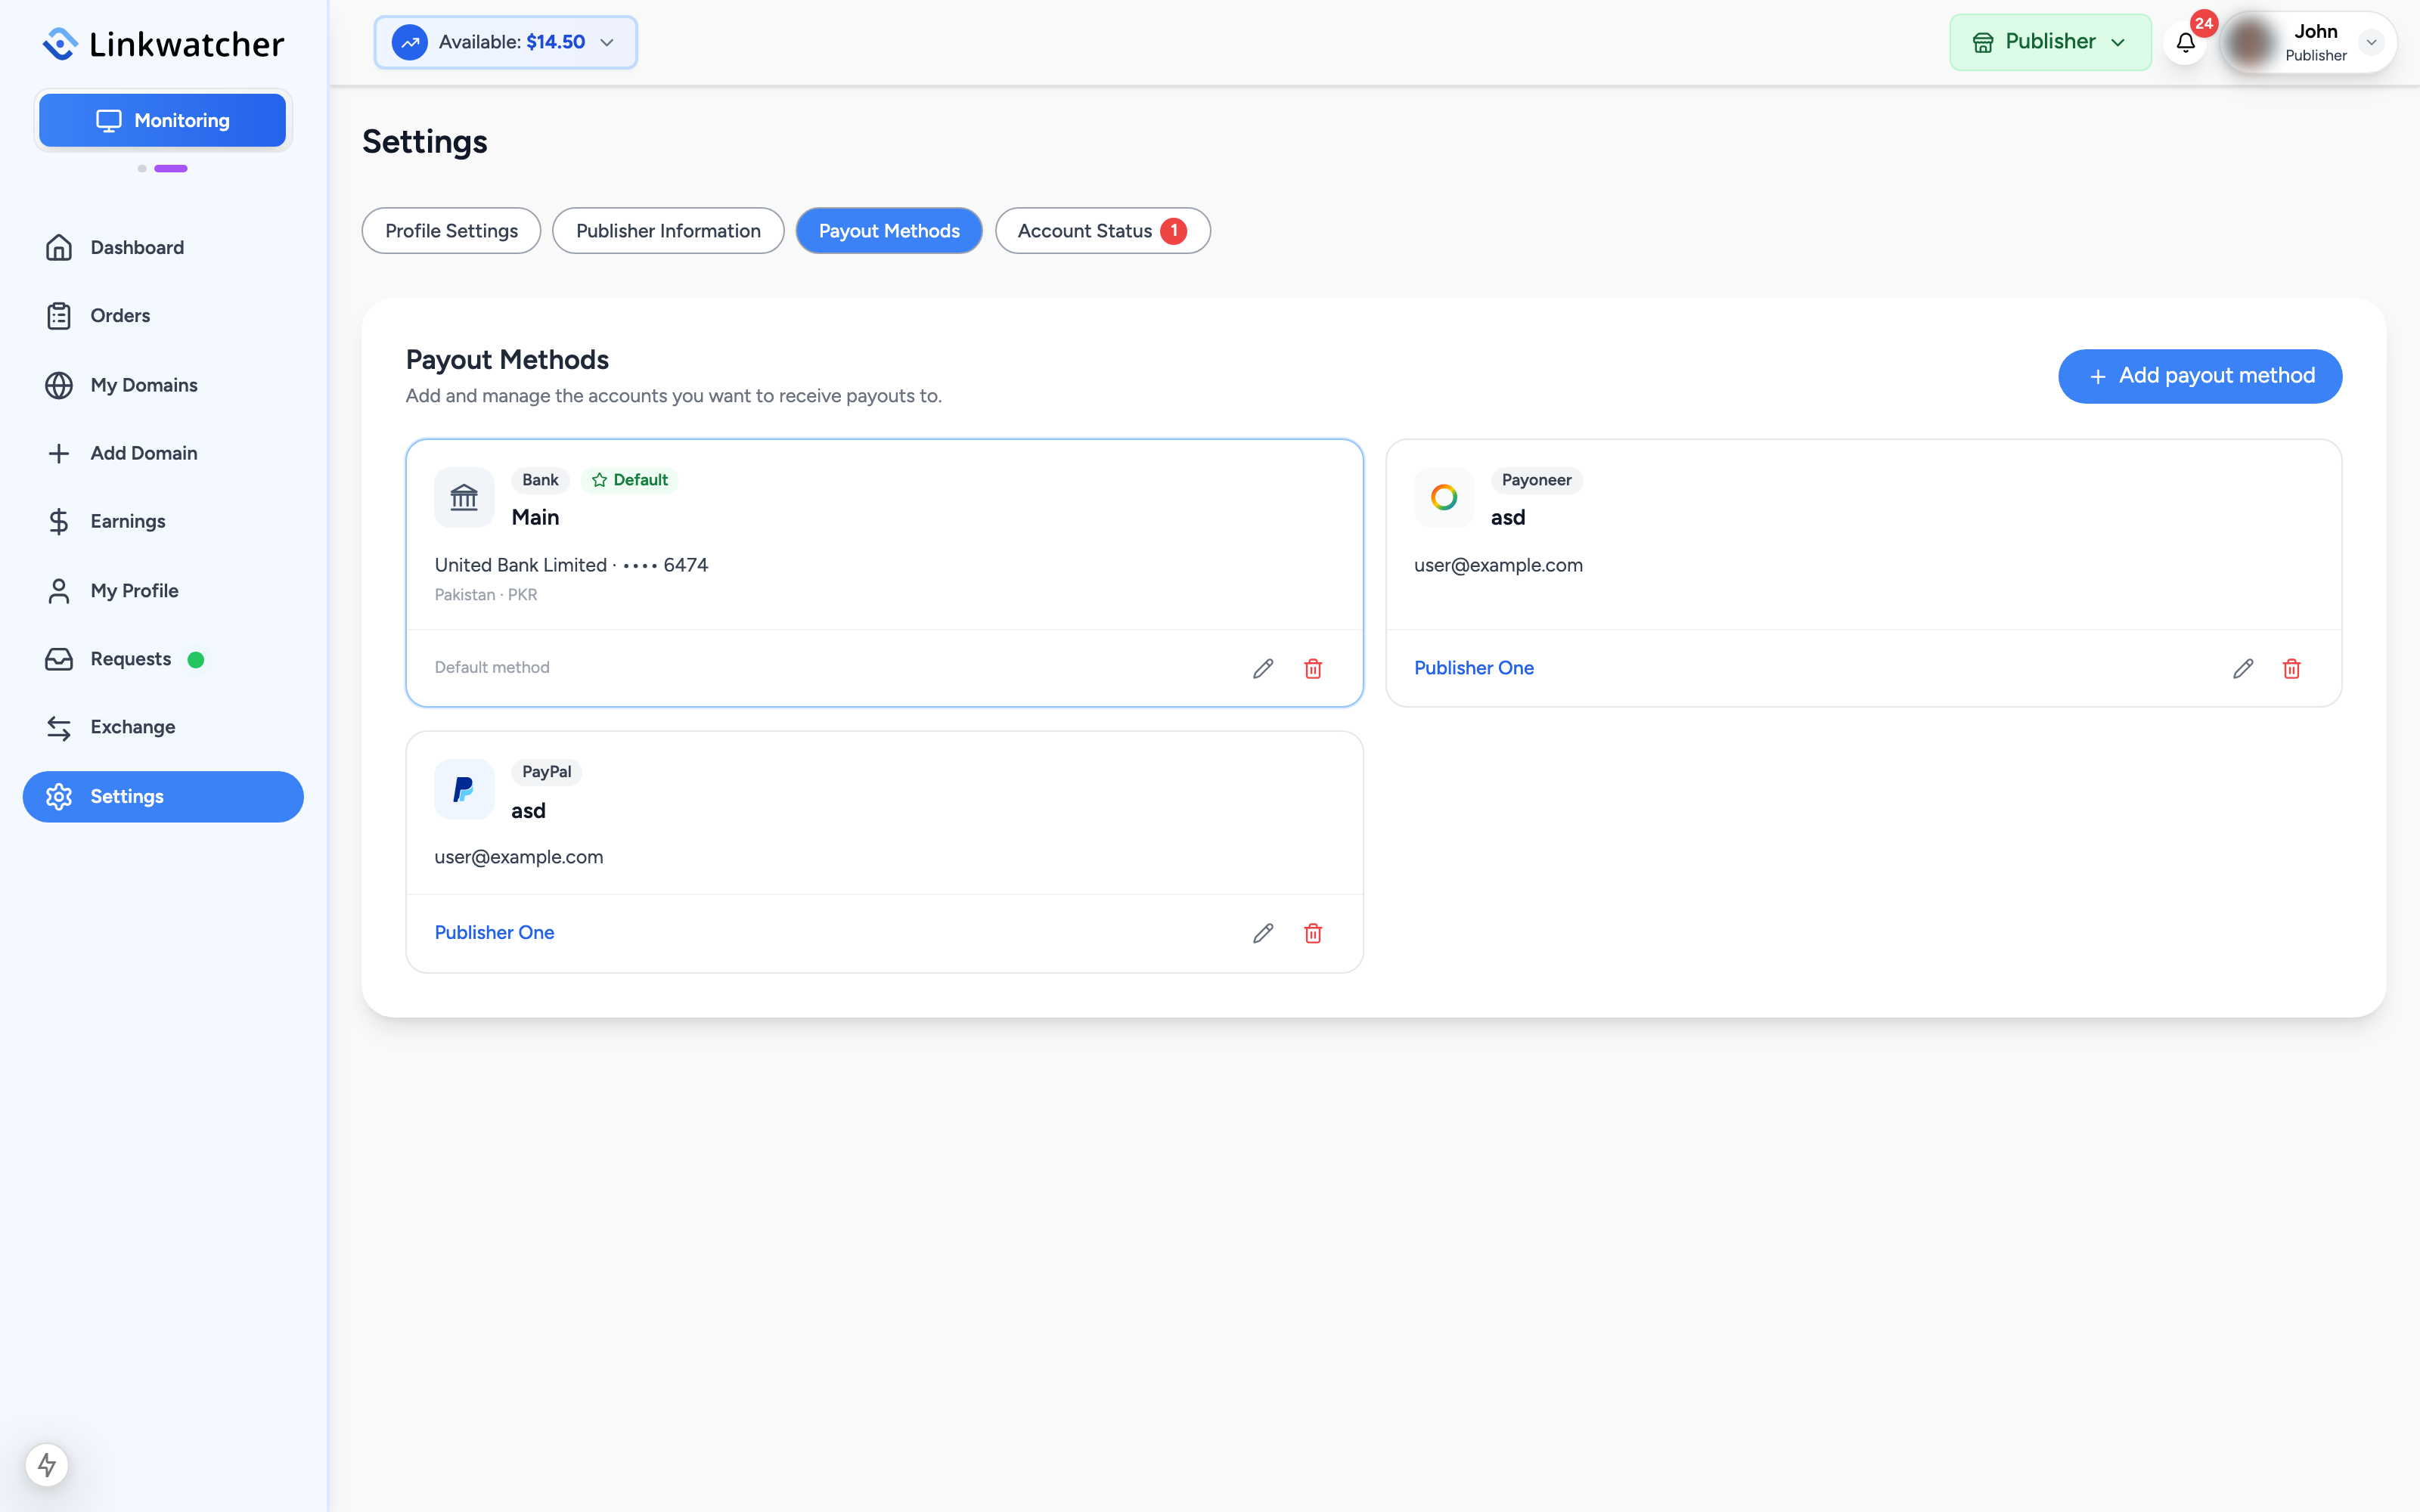Delete the PayPal payout method

(x=1313, y=933)
